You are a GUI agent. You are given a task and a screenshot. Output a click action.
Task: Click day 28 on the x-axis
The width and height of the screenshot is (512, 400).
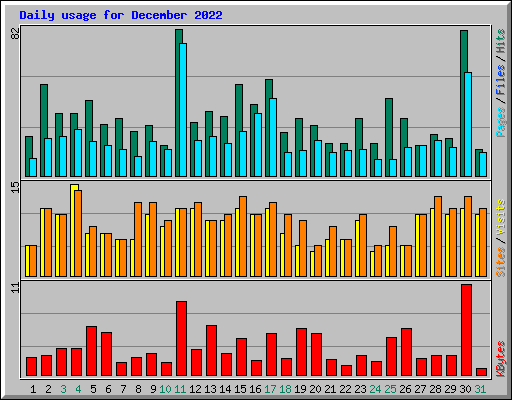point(435,389)
